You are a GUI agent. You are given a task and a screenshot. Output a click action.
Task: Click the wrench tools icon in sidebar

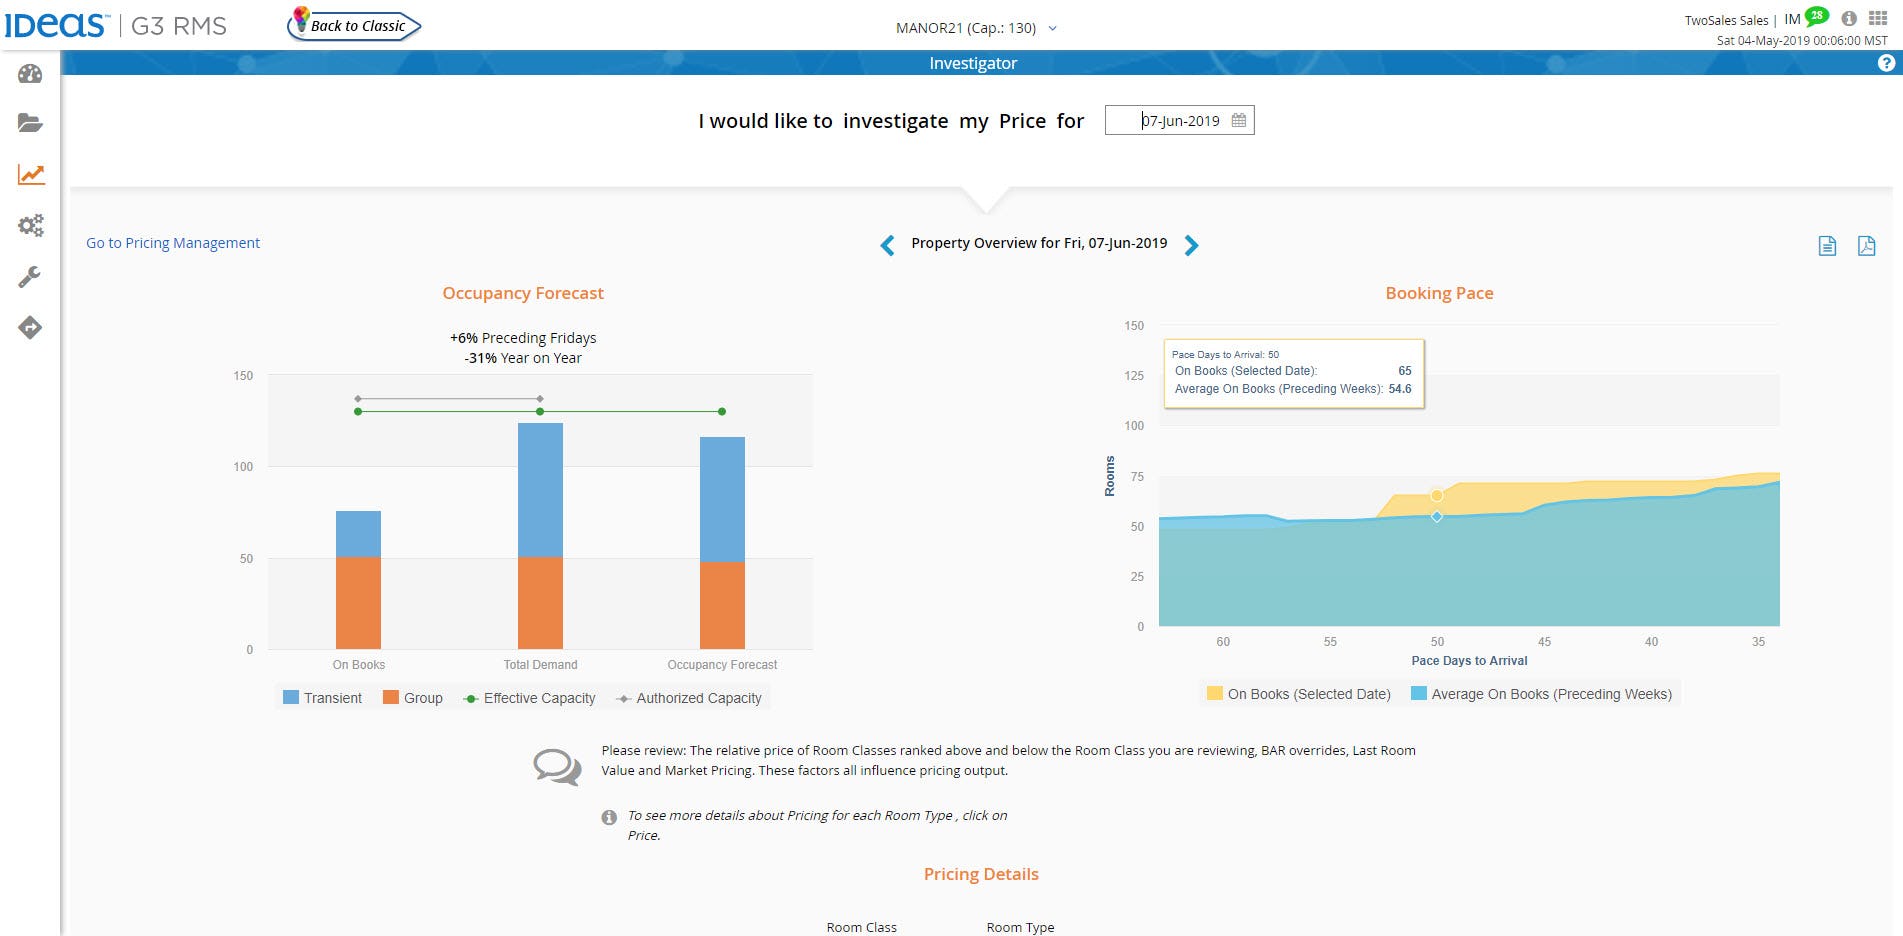[x=30, y=277]
